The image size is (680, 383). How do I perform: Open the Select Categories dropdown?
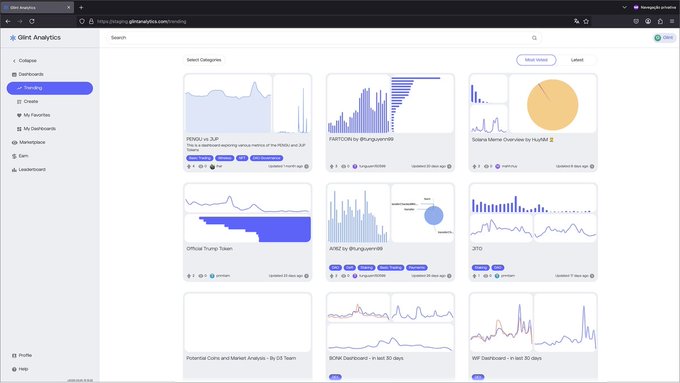pyautogui.click(x=204, y=60)
